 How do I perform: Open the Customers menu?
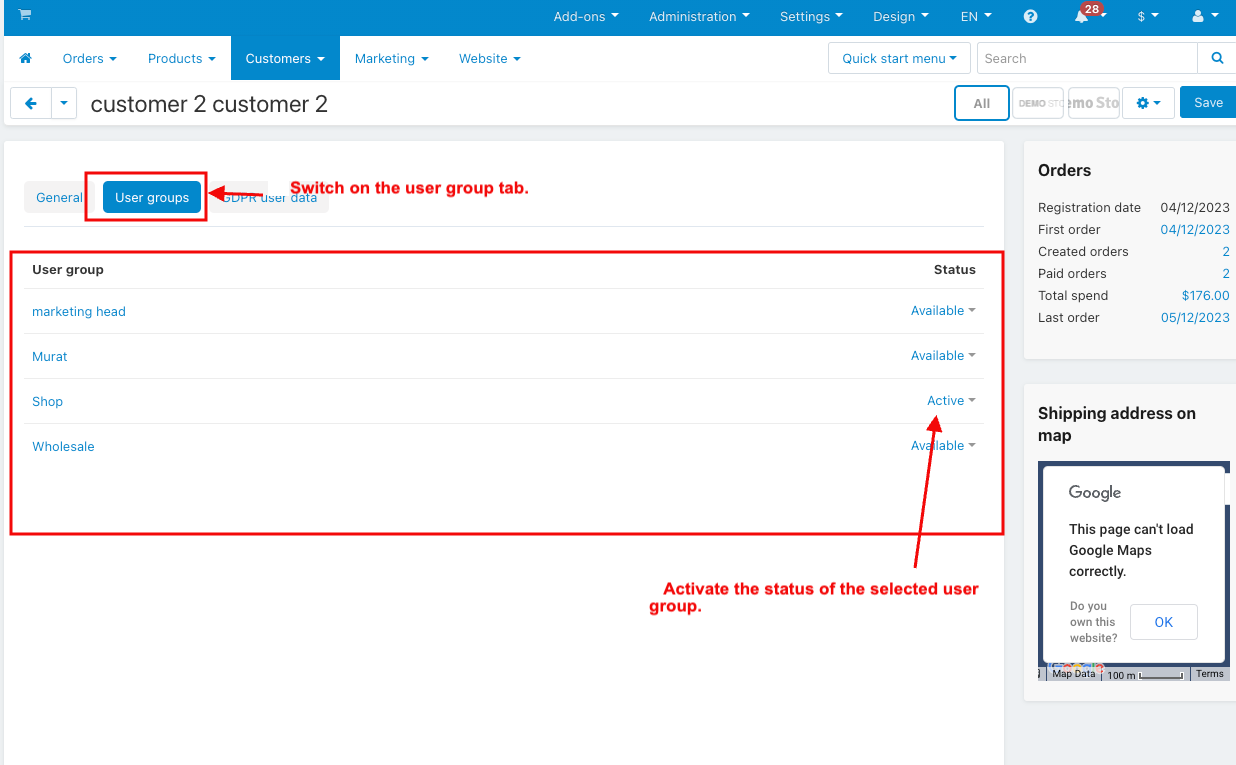click(x=284, y=59)
